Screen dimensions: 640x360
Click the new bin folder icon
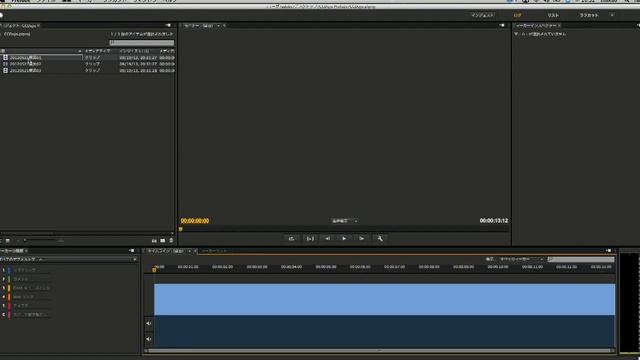[154, 241]
